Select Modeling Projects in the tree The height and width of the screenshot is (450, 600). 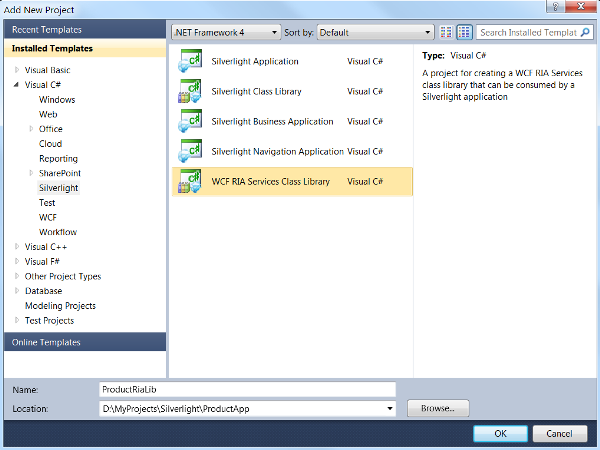(60, 306)
